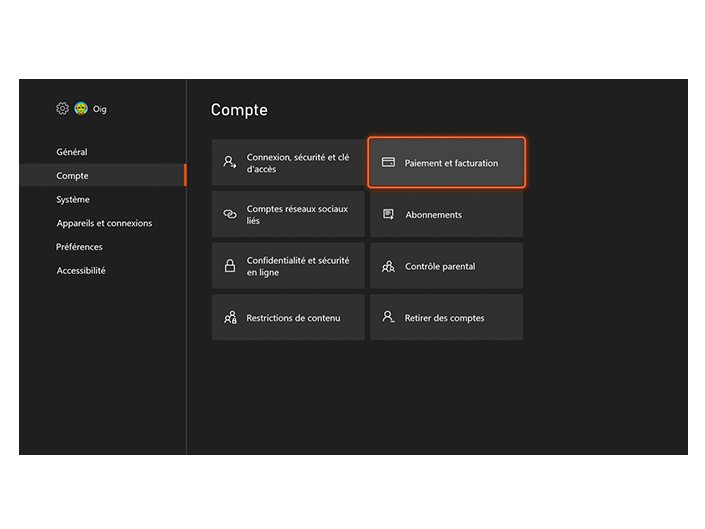
Task: Open the Général settings section
Action: tap(72, 152)
